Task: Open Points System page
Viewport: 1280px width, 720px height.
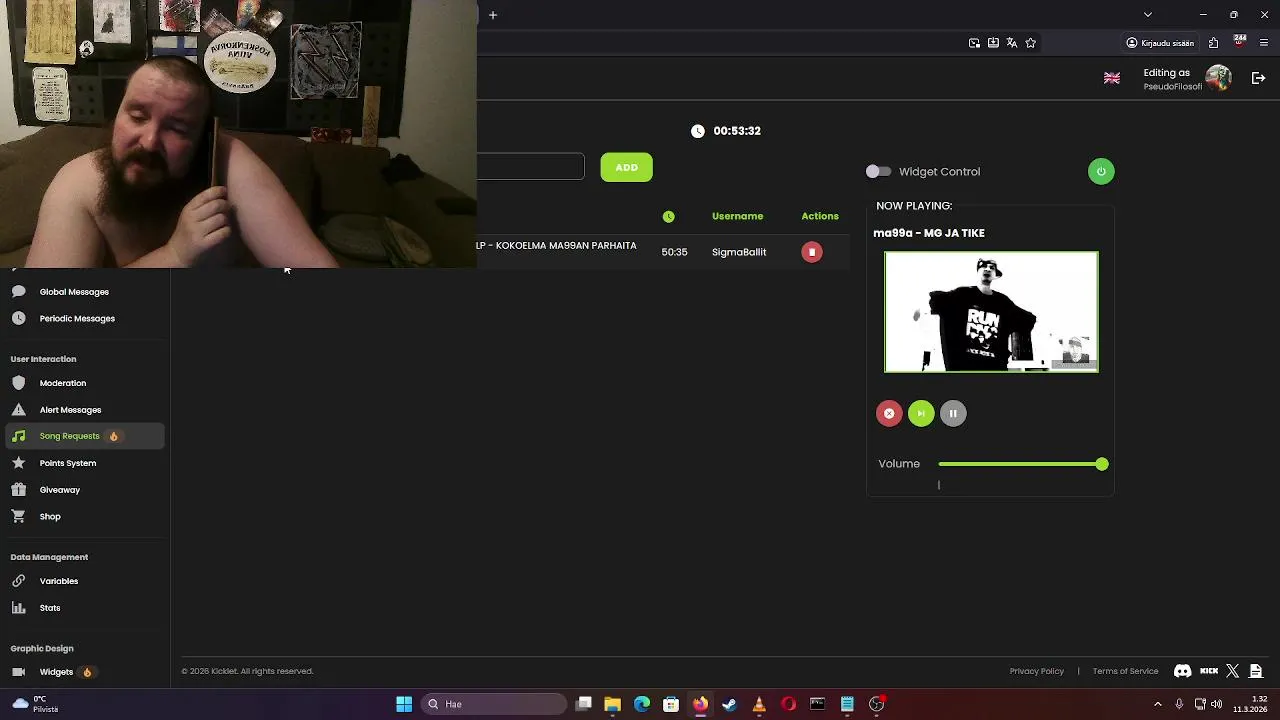Action: (68, 463)
